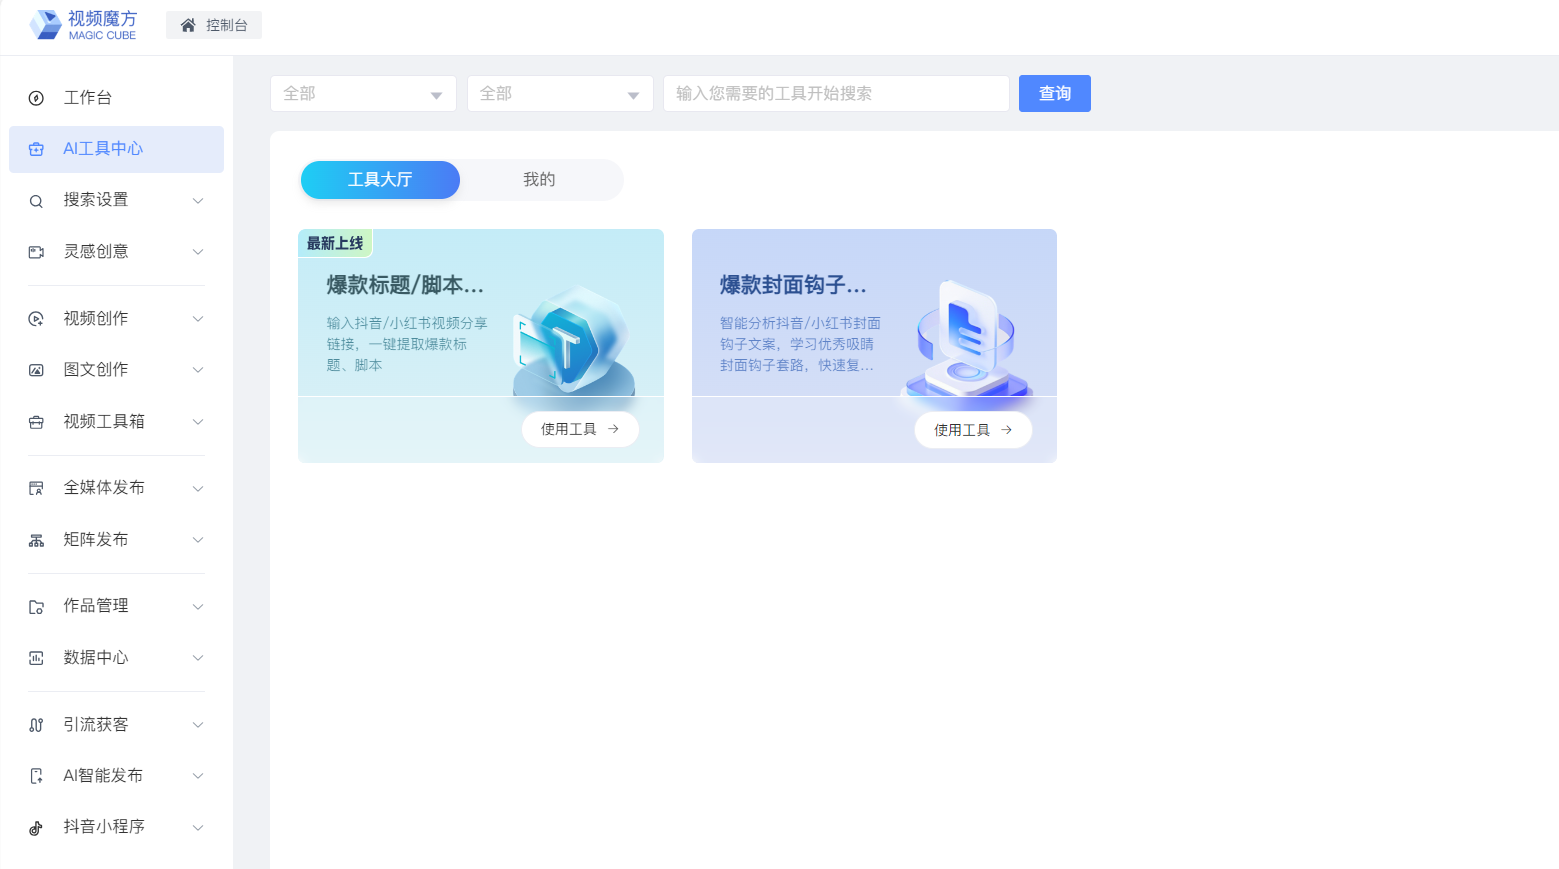This screenshot has width=1559, height=869.
Task: Click the 视频创作 play icon
Action: point(36,319)
